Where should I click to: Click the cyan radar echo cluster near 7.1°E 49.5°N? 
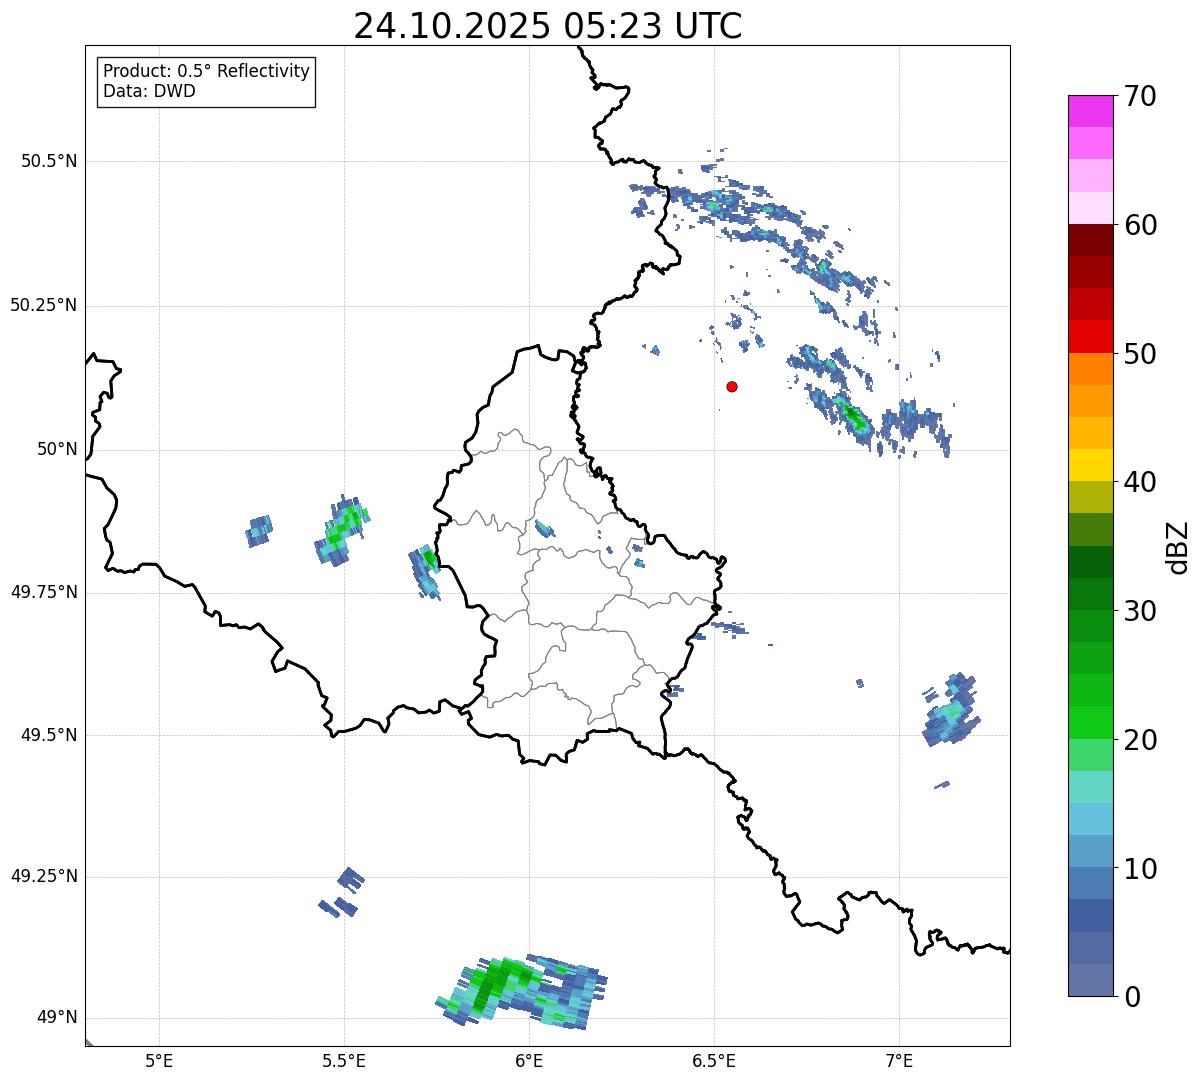(951, 711)
